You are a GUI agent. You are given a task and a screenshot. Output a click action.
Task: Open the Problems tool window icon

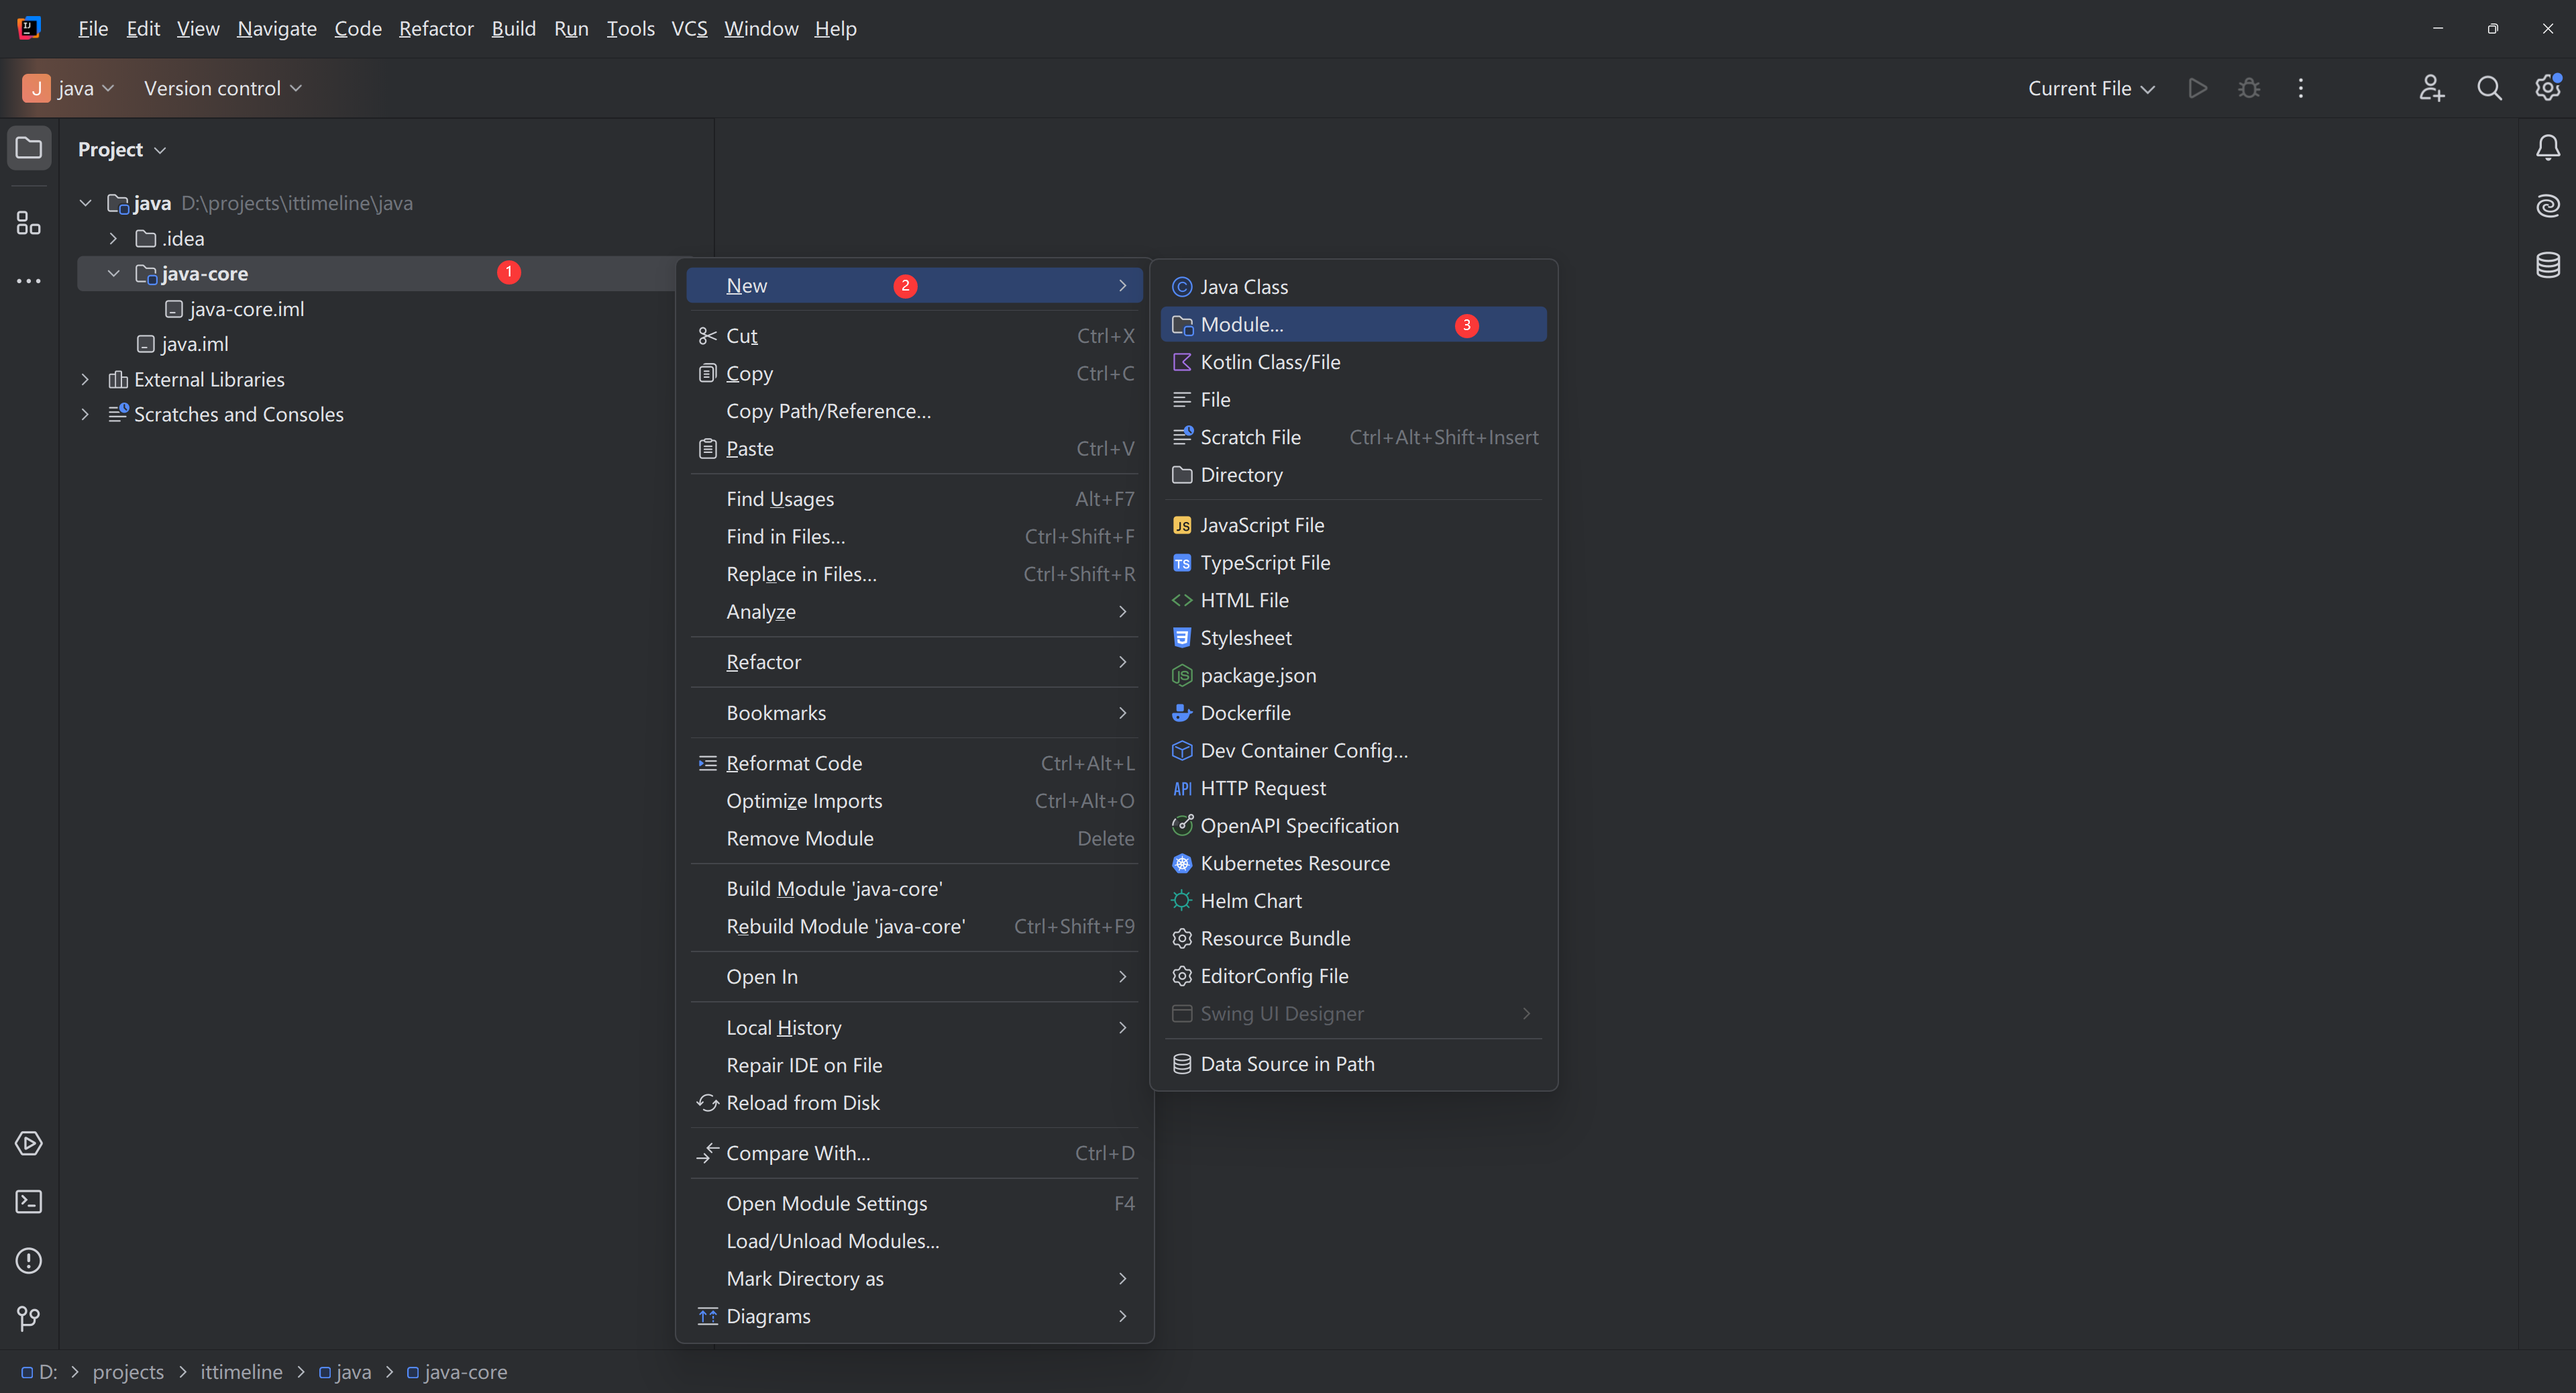point(29,1260)
